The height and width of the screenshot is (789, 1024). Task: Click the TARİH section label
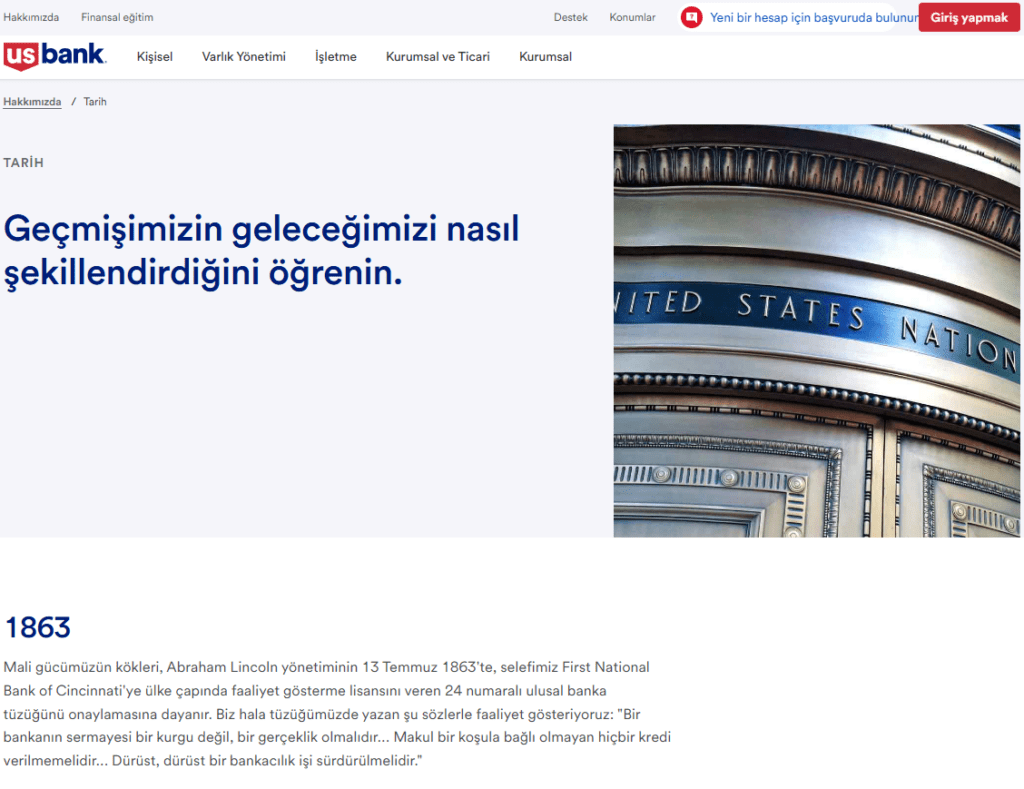(24, 163)
